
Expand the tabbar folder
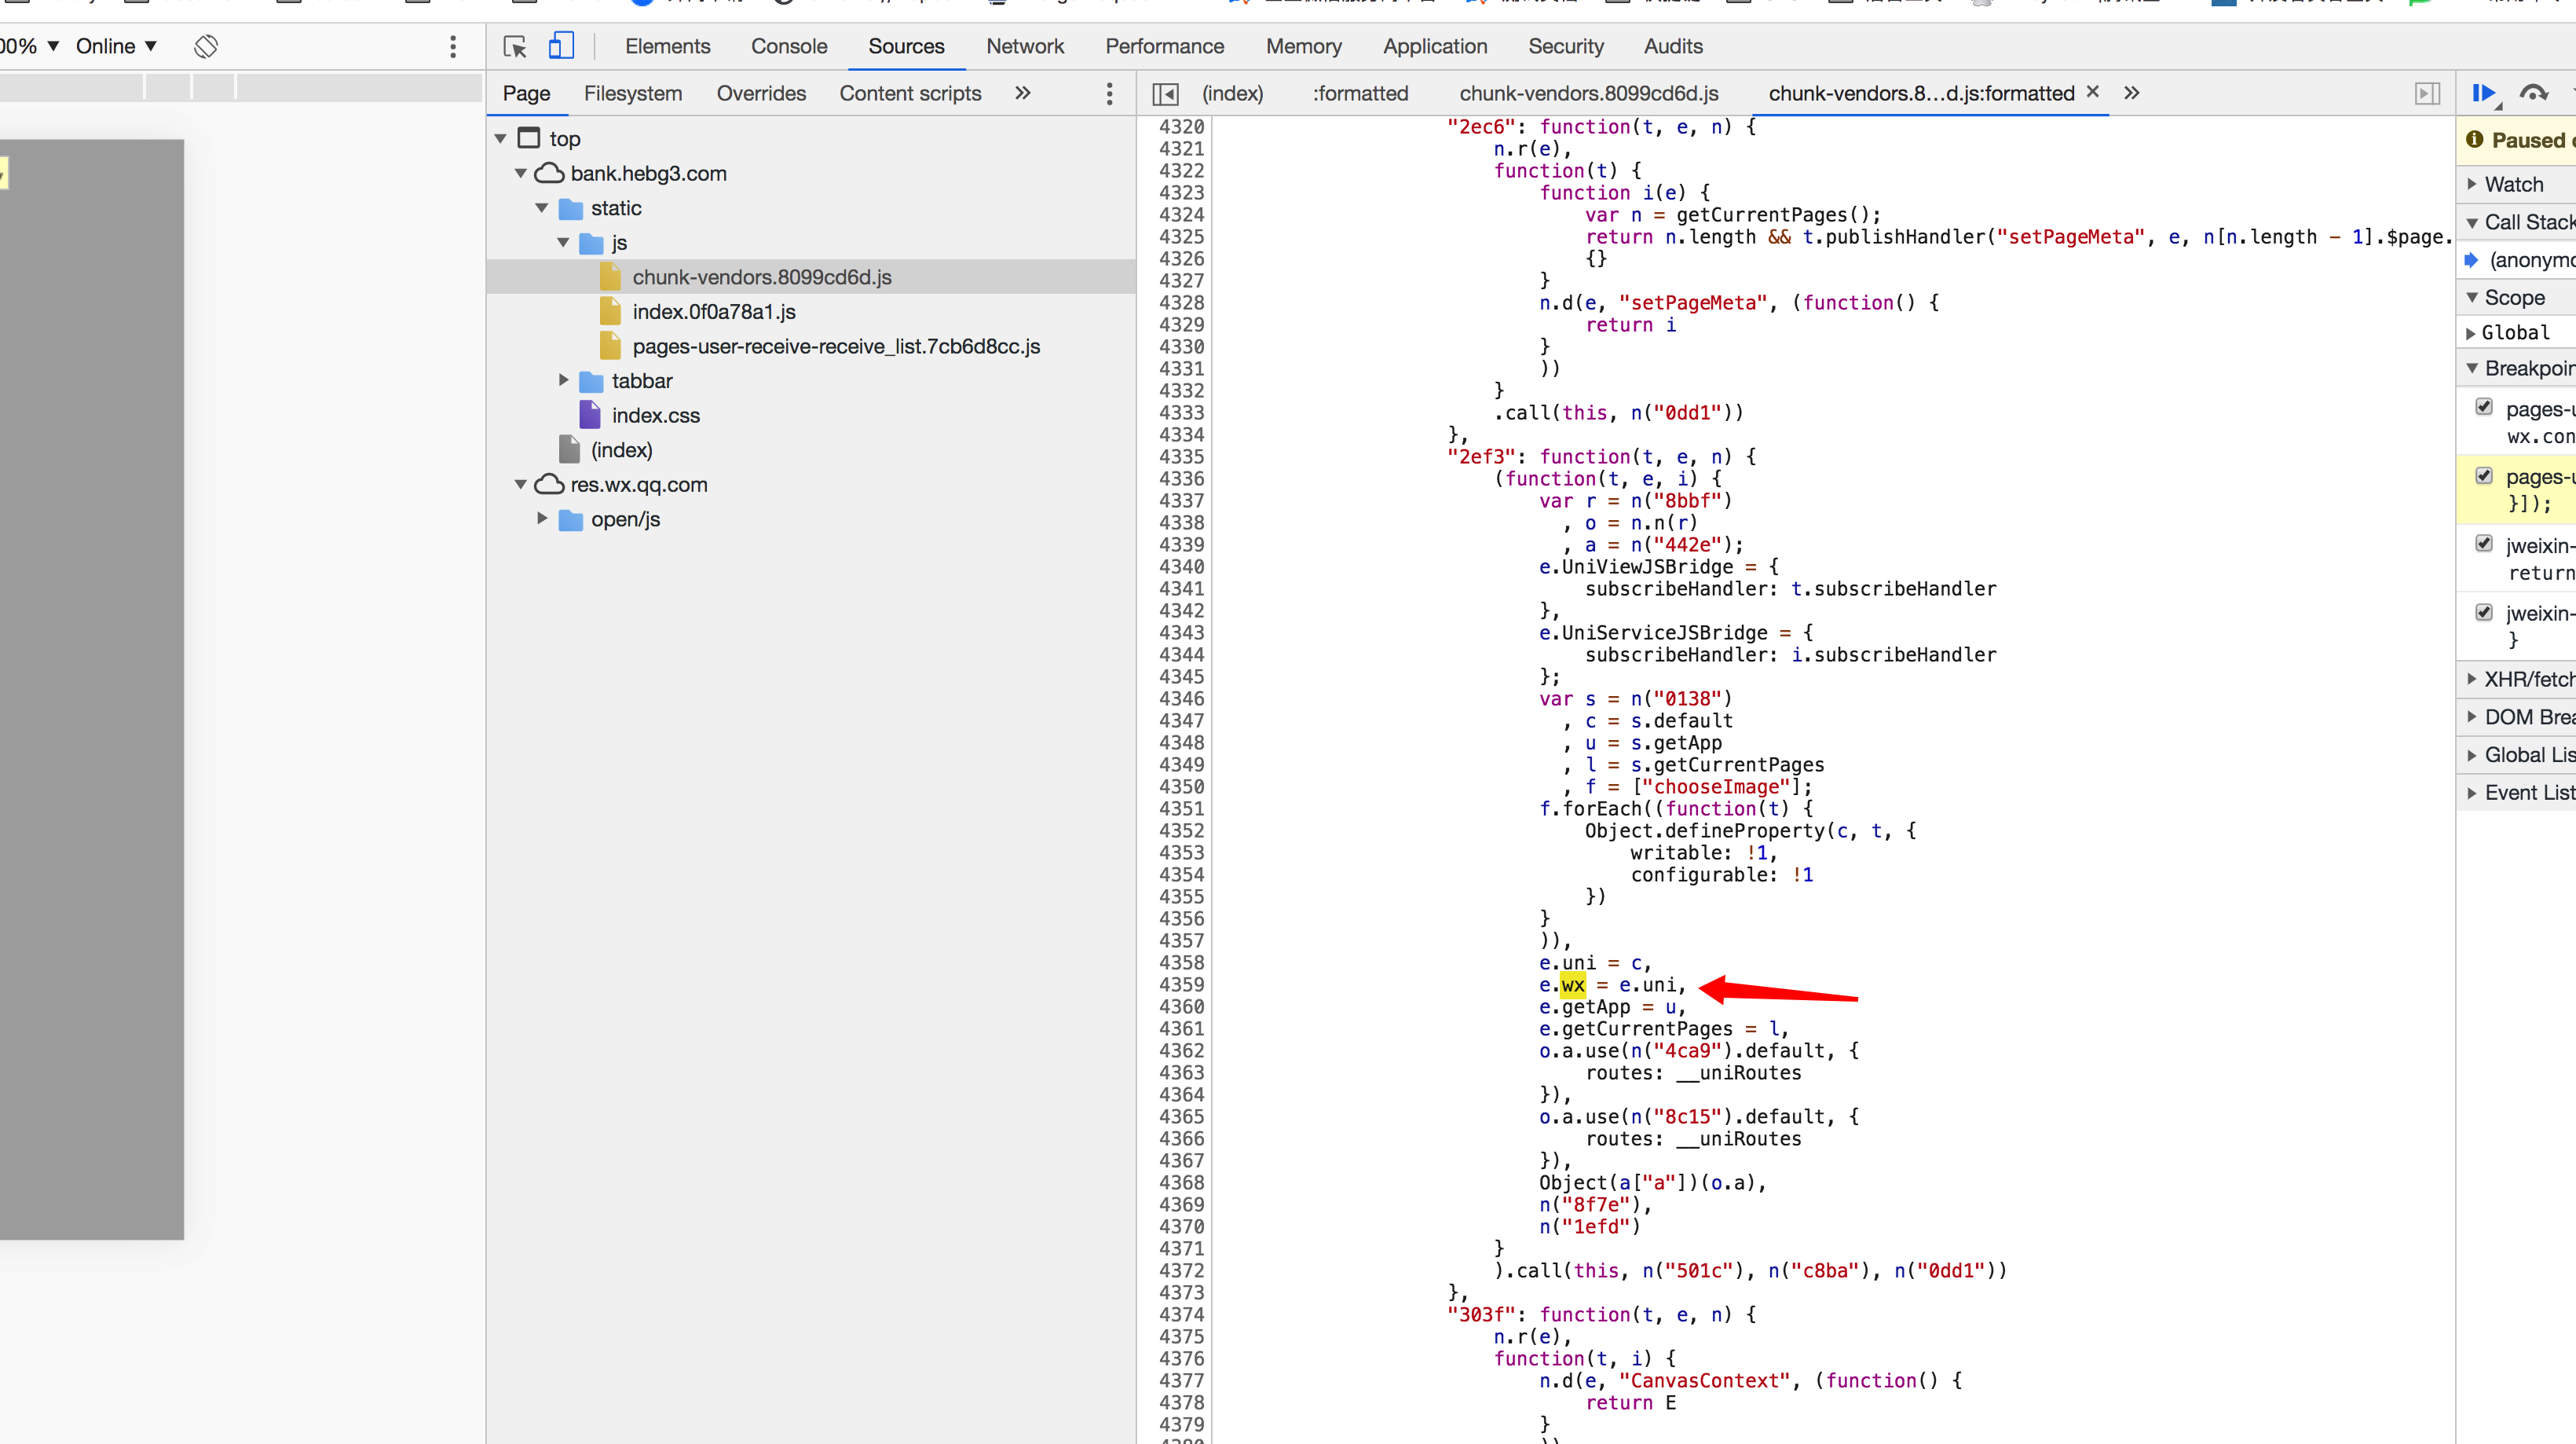(x=564, y=381)
